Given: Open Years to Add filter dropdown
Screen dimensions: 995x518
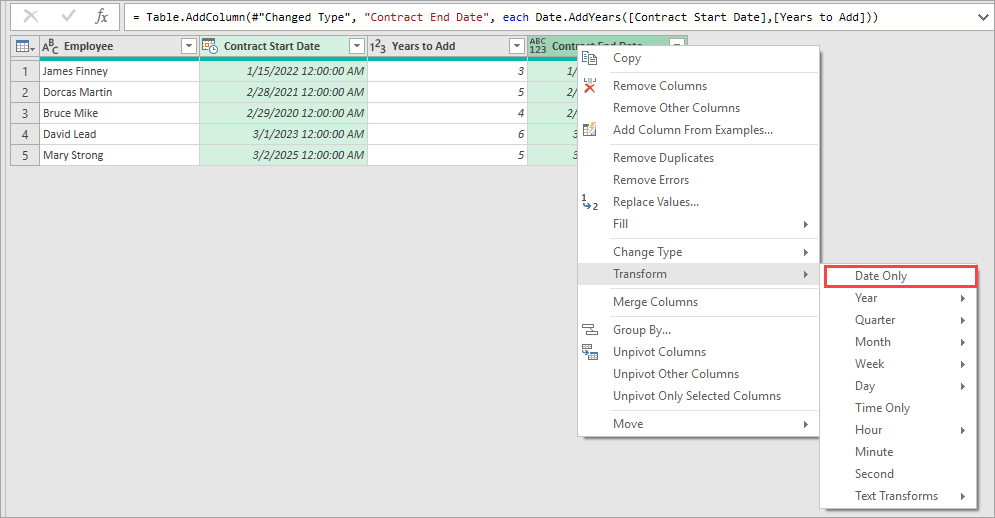Looking at the screenshot, I should click(x=516, y=47).
